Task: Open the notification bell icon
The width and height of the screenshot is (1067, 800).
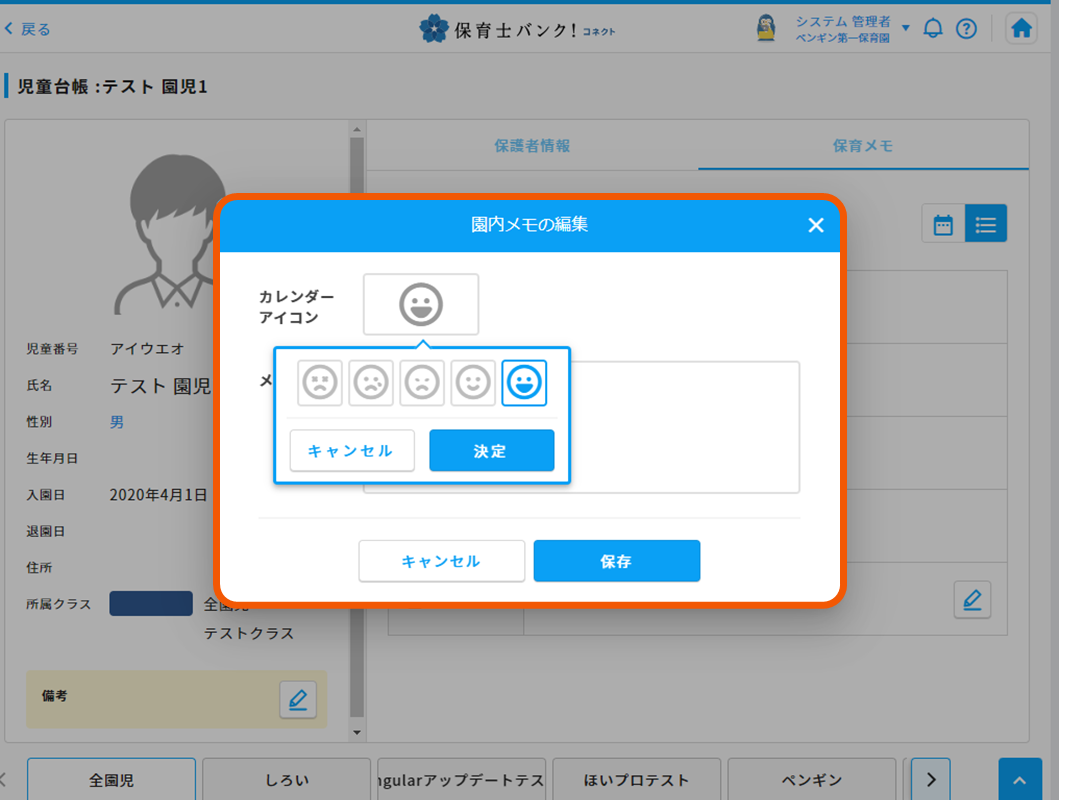Action: pos(933,28)
